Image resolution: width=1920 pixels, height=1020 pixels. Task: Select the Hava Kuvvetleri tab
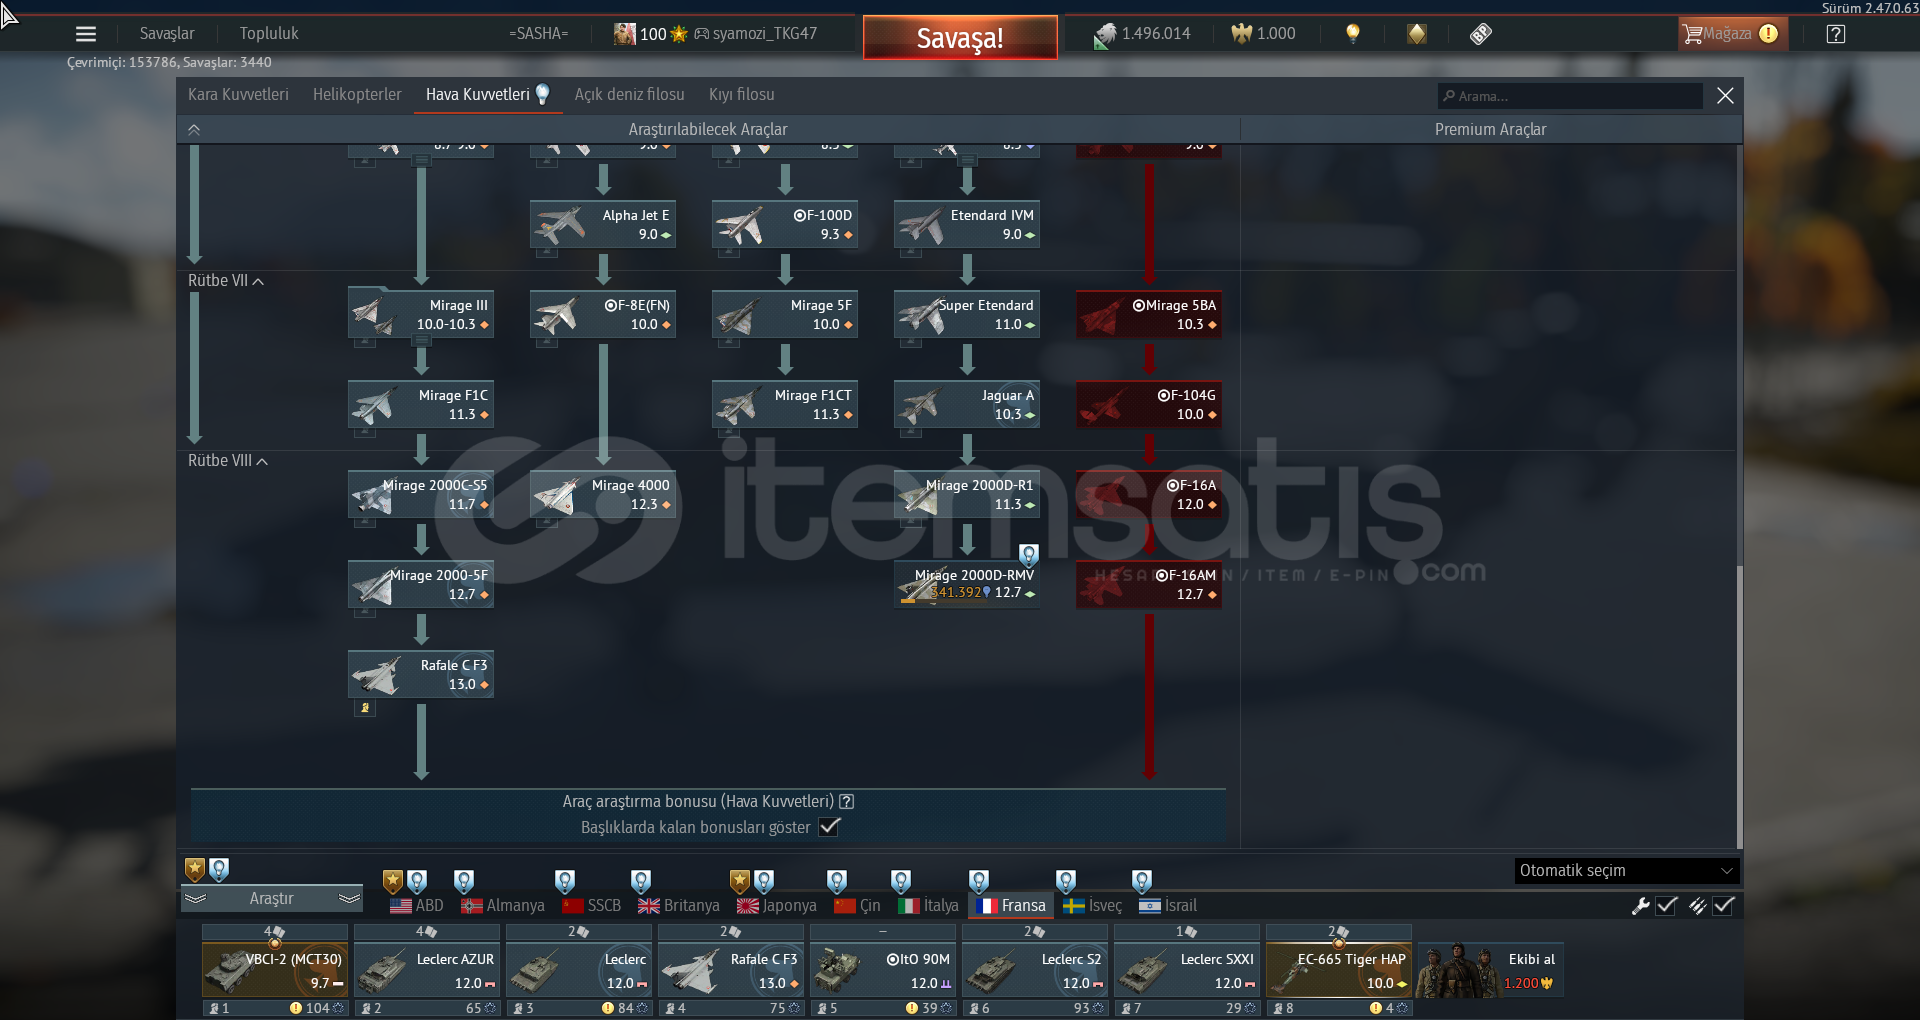[x=487, y=95]
